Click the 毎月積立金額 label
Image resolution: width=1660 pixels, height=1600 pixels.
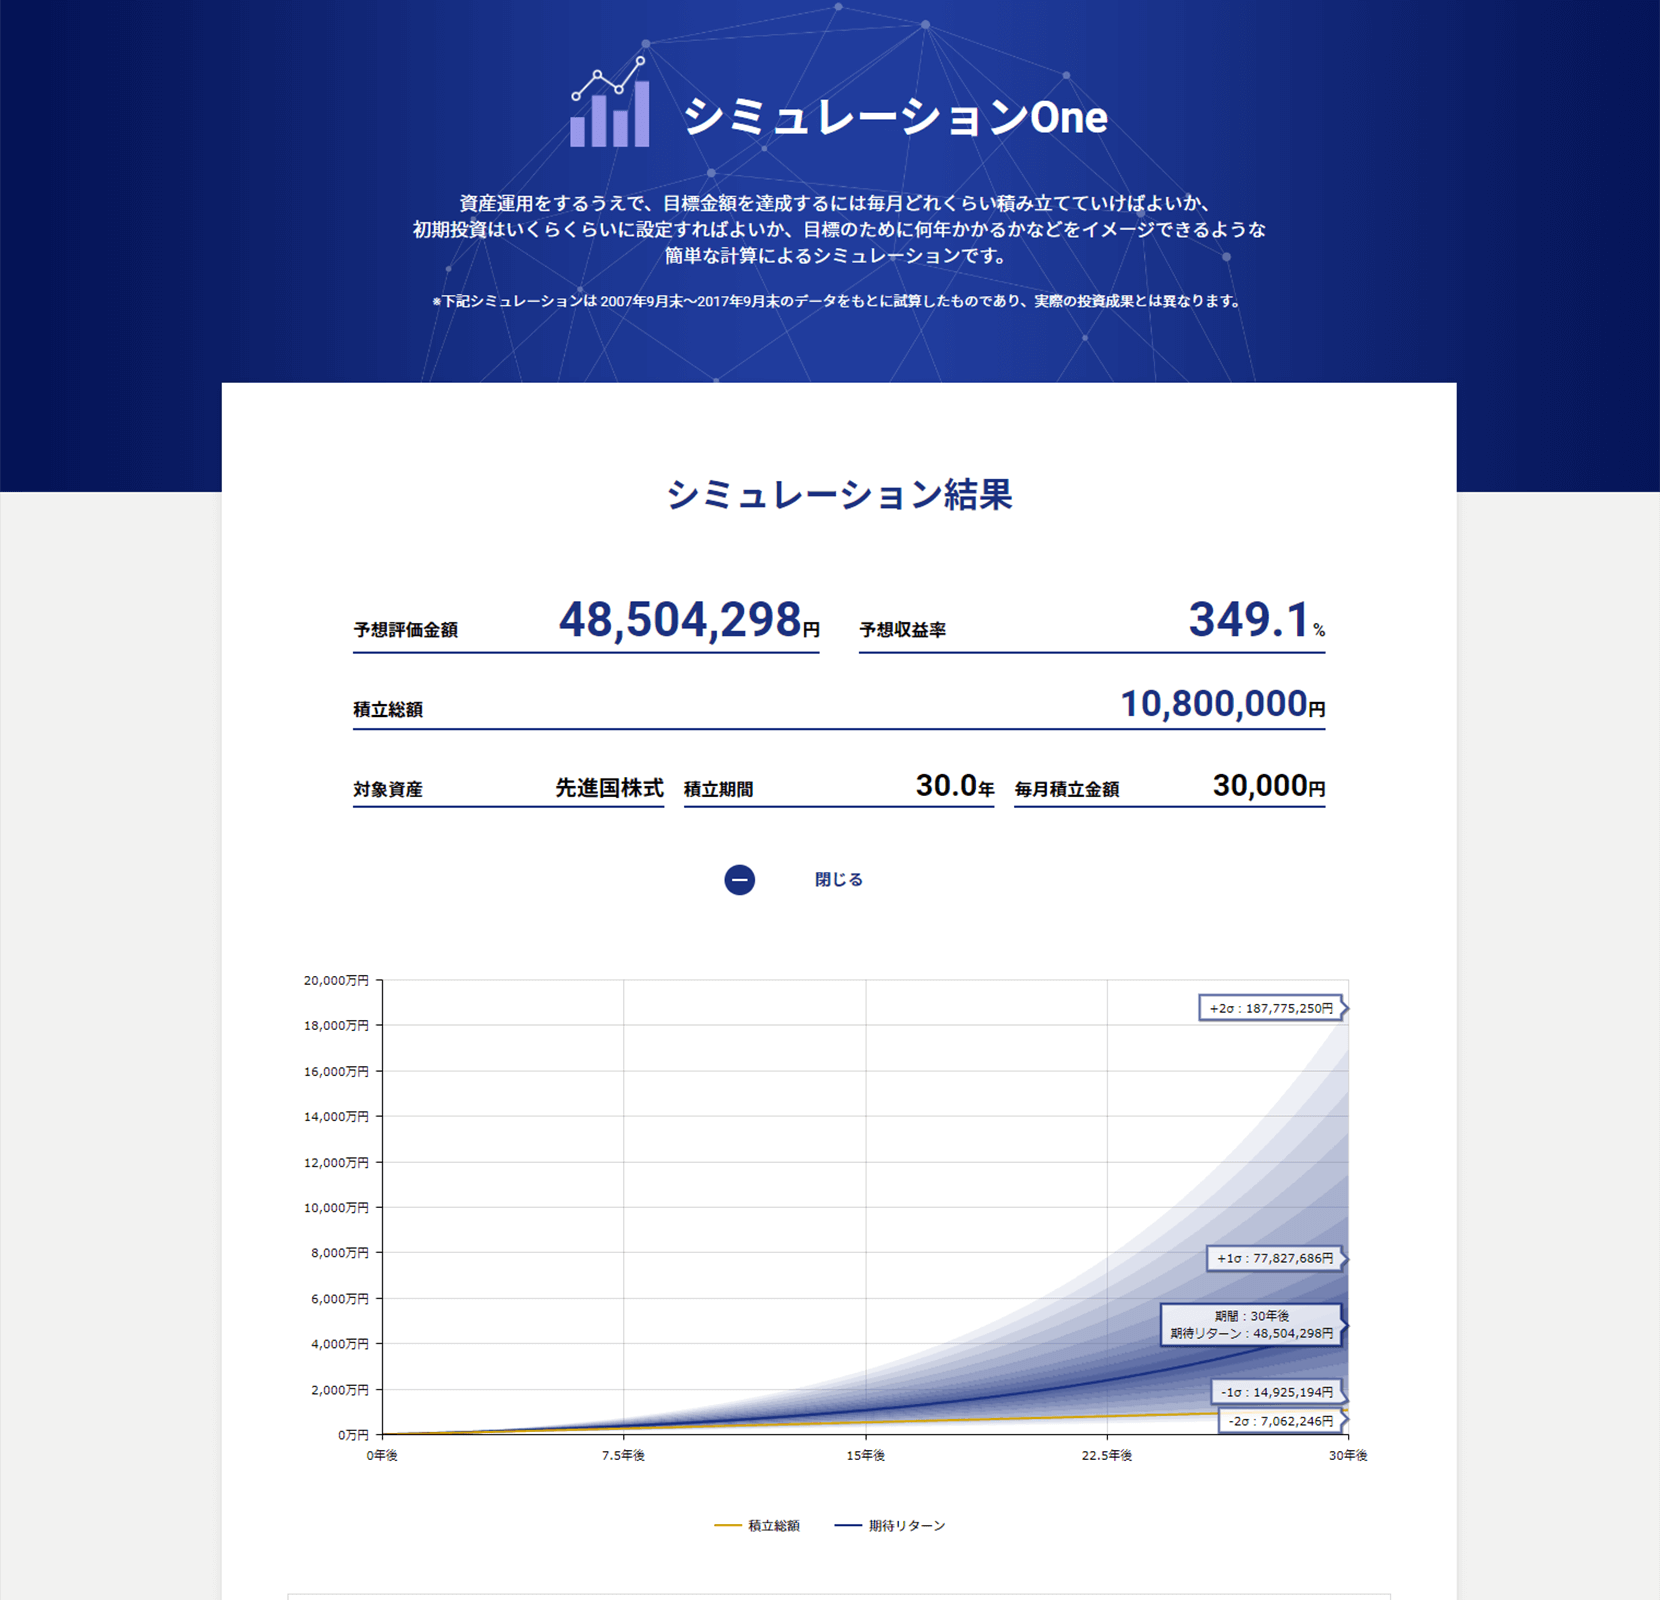(1067, 790)
